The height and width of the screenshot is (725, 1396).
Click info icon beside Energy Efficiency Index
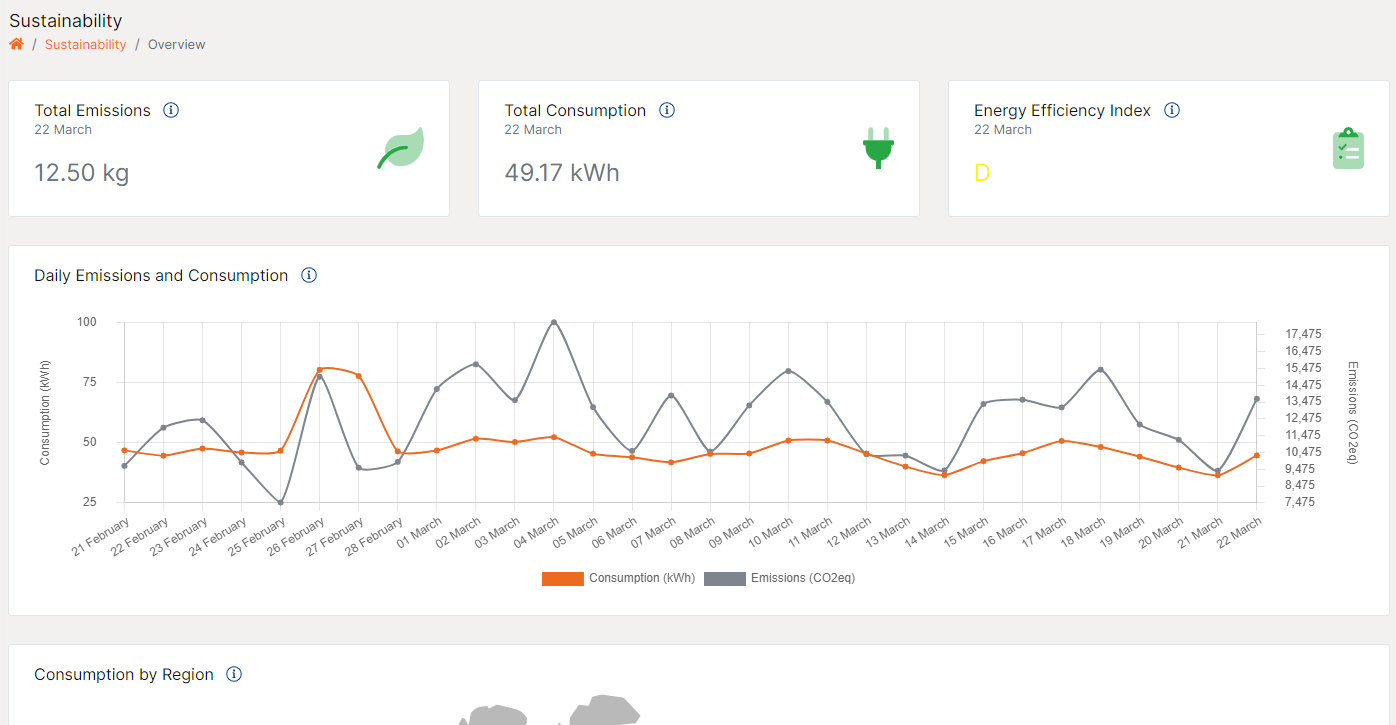(1172, 110)
